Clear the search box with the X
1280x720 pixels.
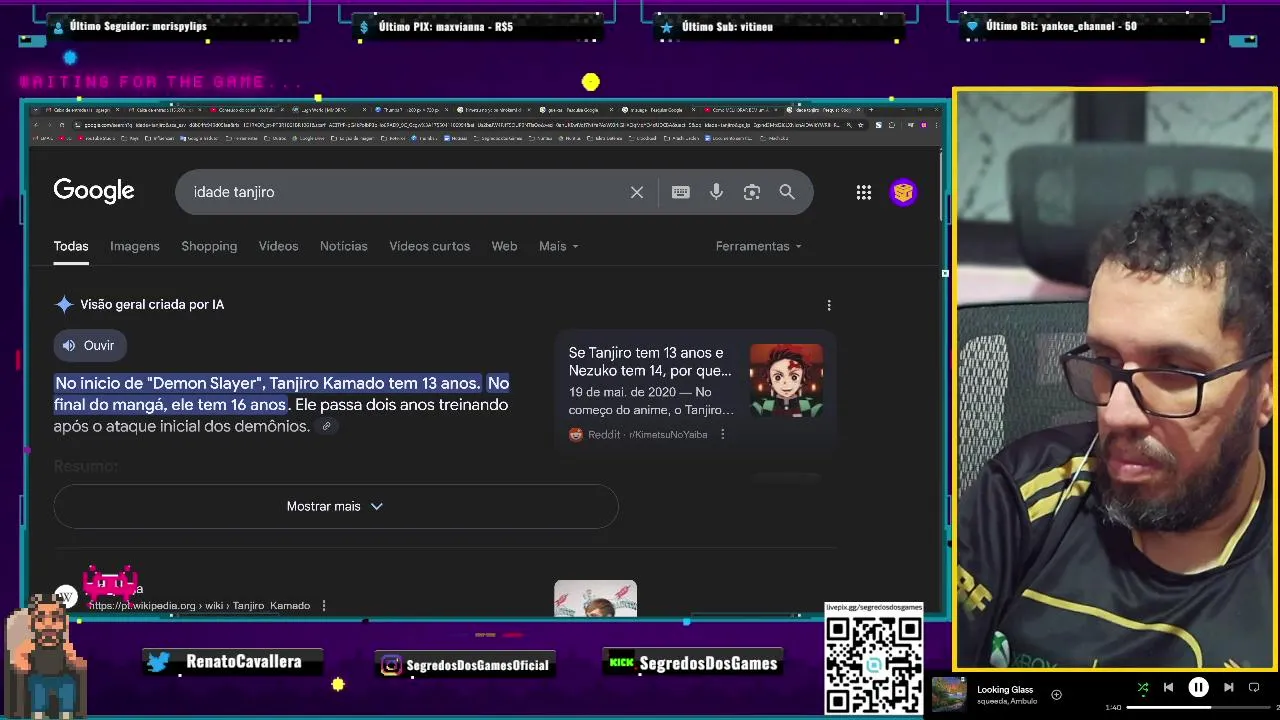coord(637,192)
